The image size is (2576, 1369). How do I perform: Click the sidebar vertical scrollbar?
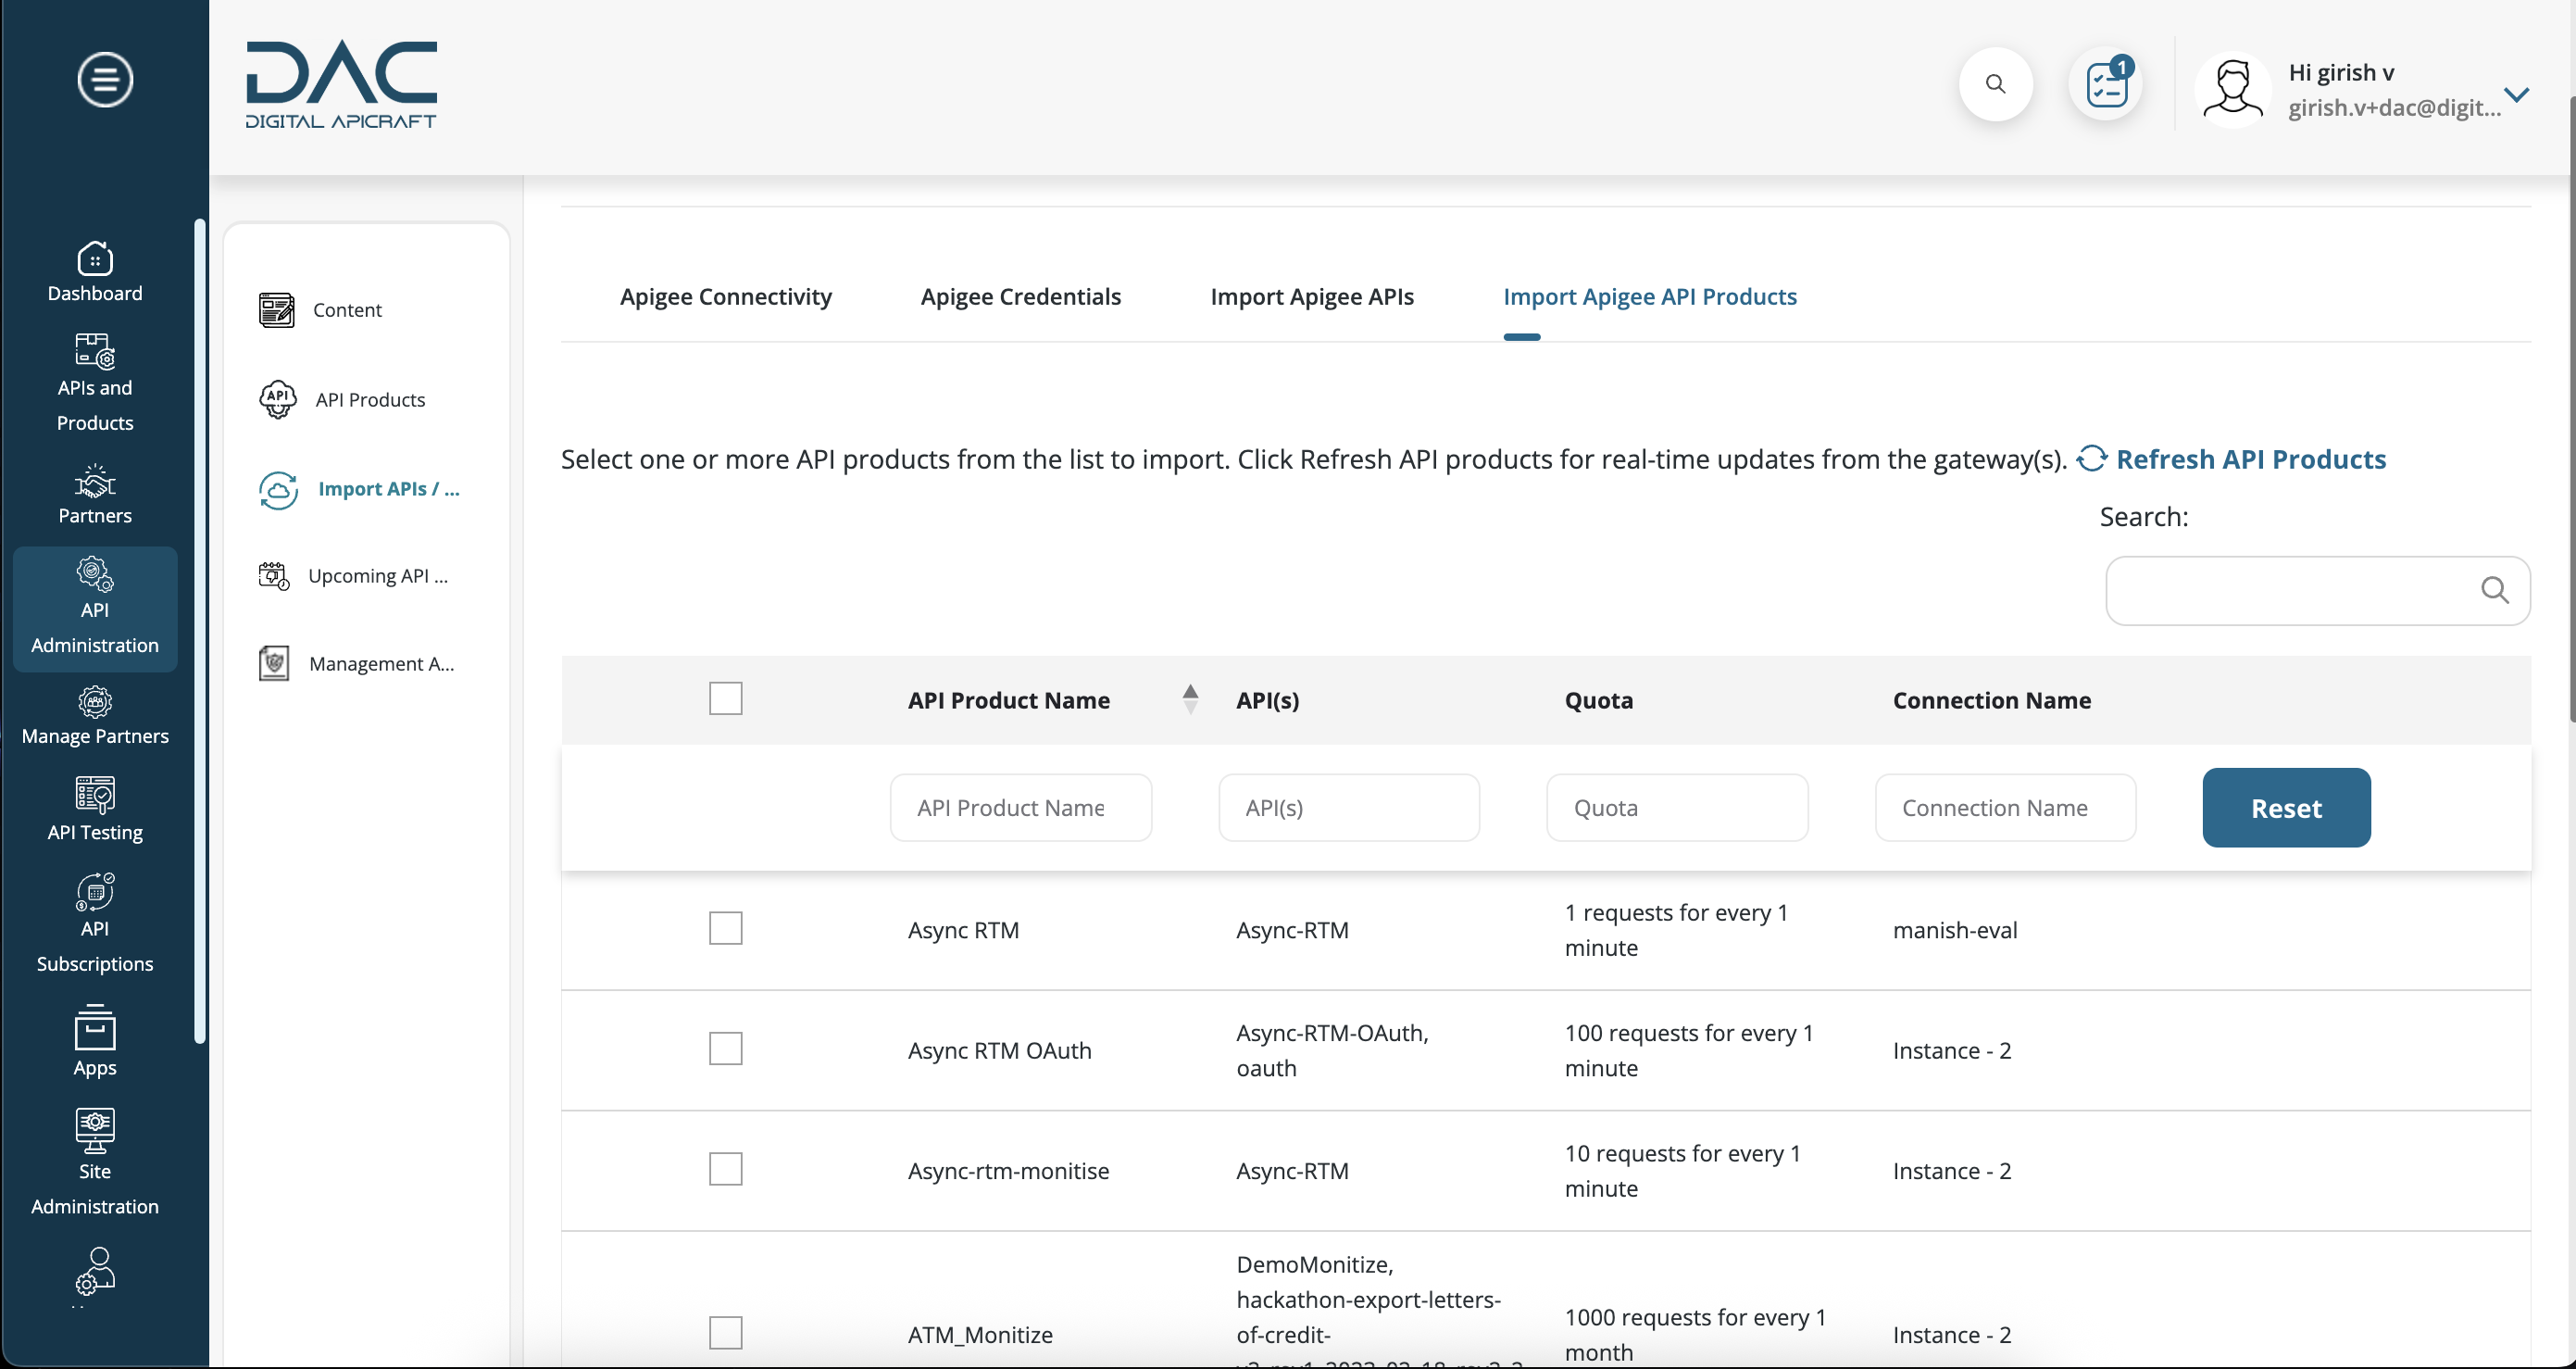200,630
